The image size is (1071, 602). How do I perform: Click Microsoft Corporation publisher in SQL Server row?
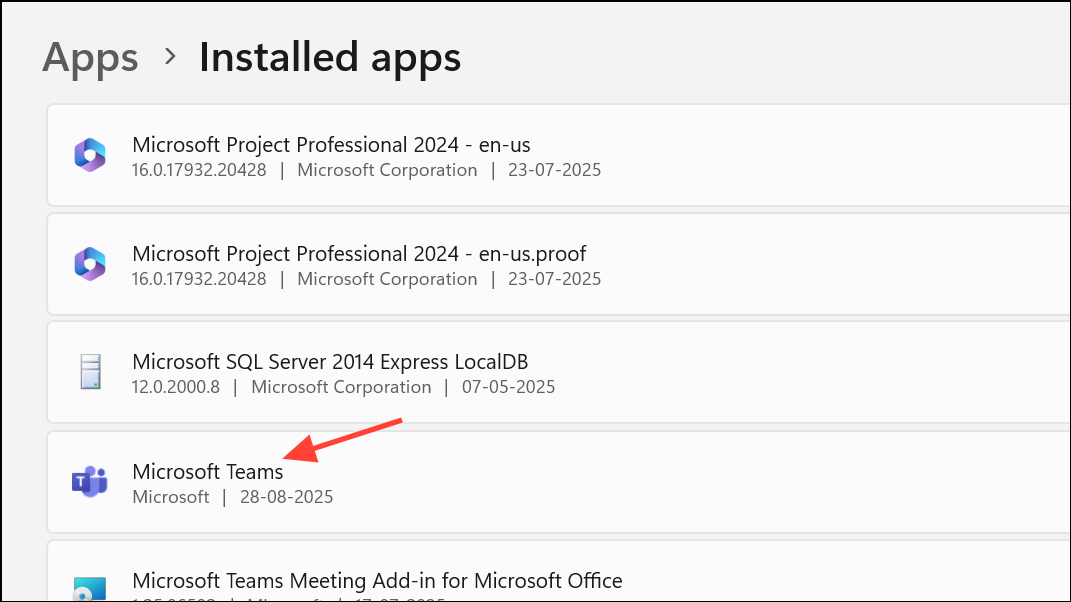pyautogui.click(x=341, y=387)
